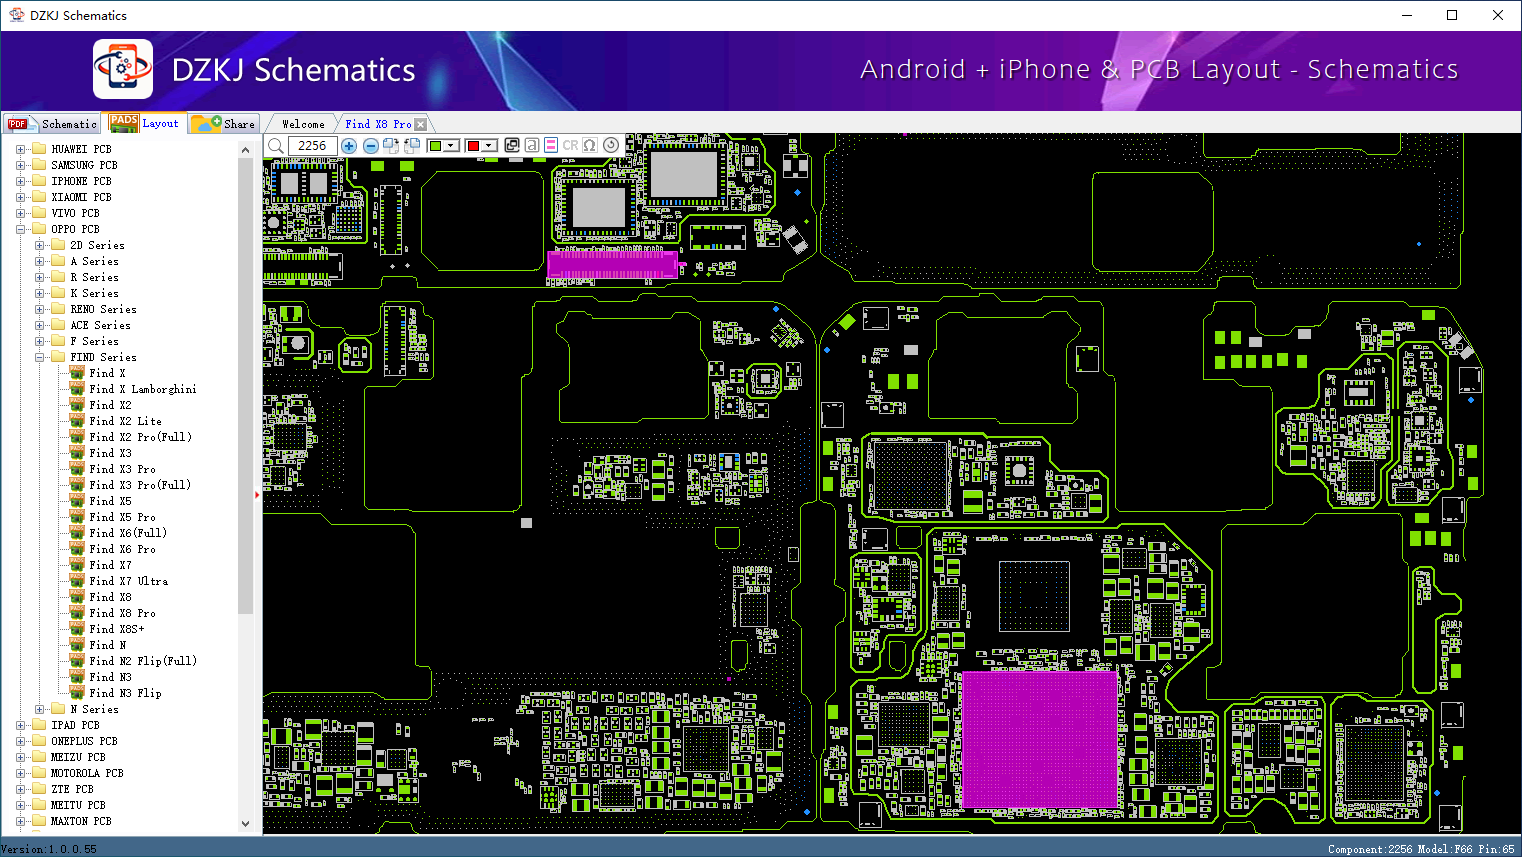The width and height of the screenshot is (1522, 857).
Task: Click the tree panel scroll-down arrow
Action: (246, 824)
